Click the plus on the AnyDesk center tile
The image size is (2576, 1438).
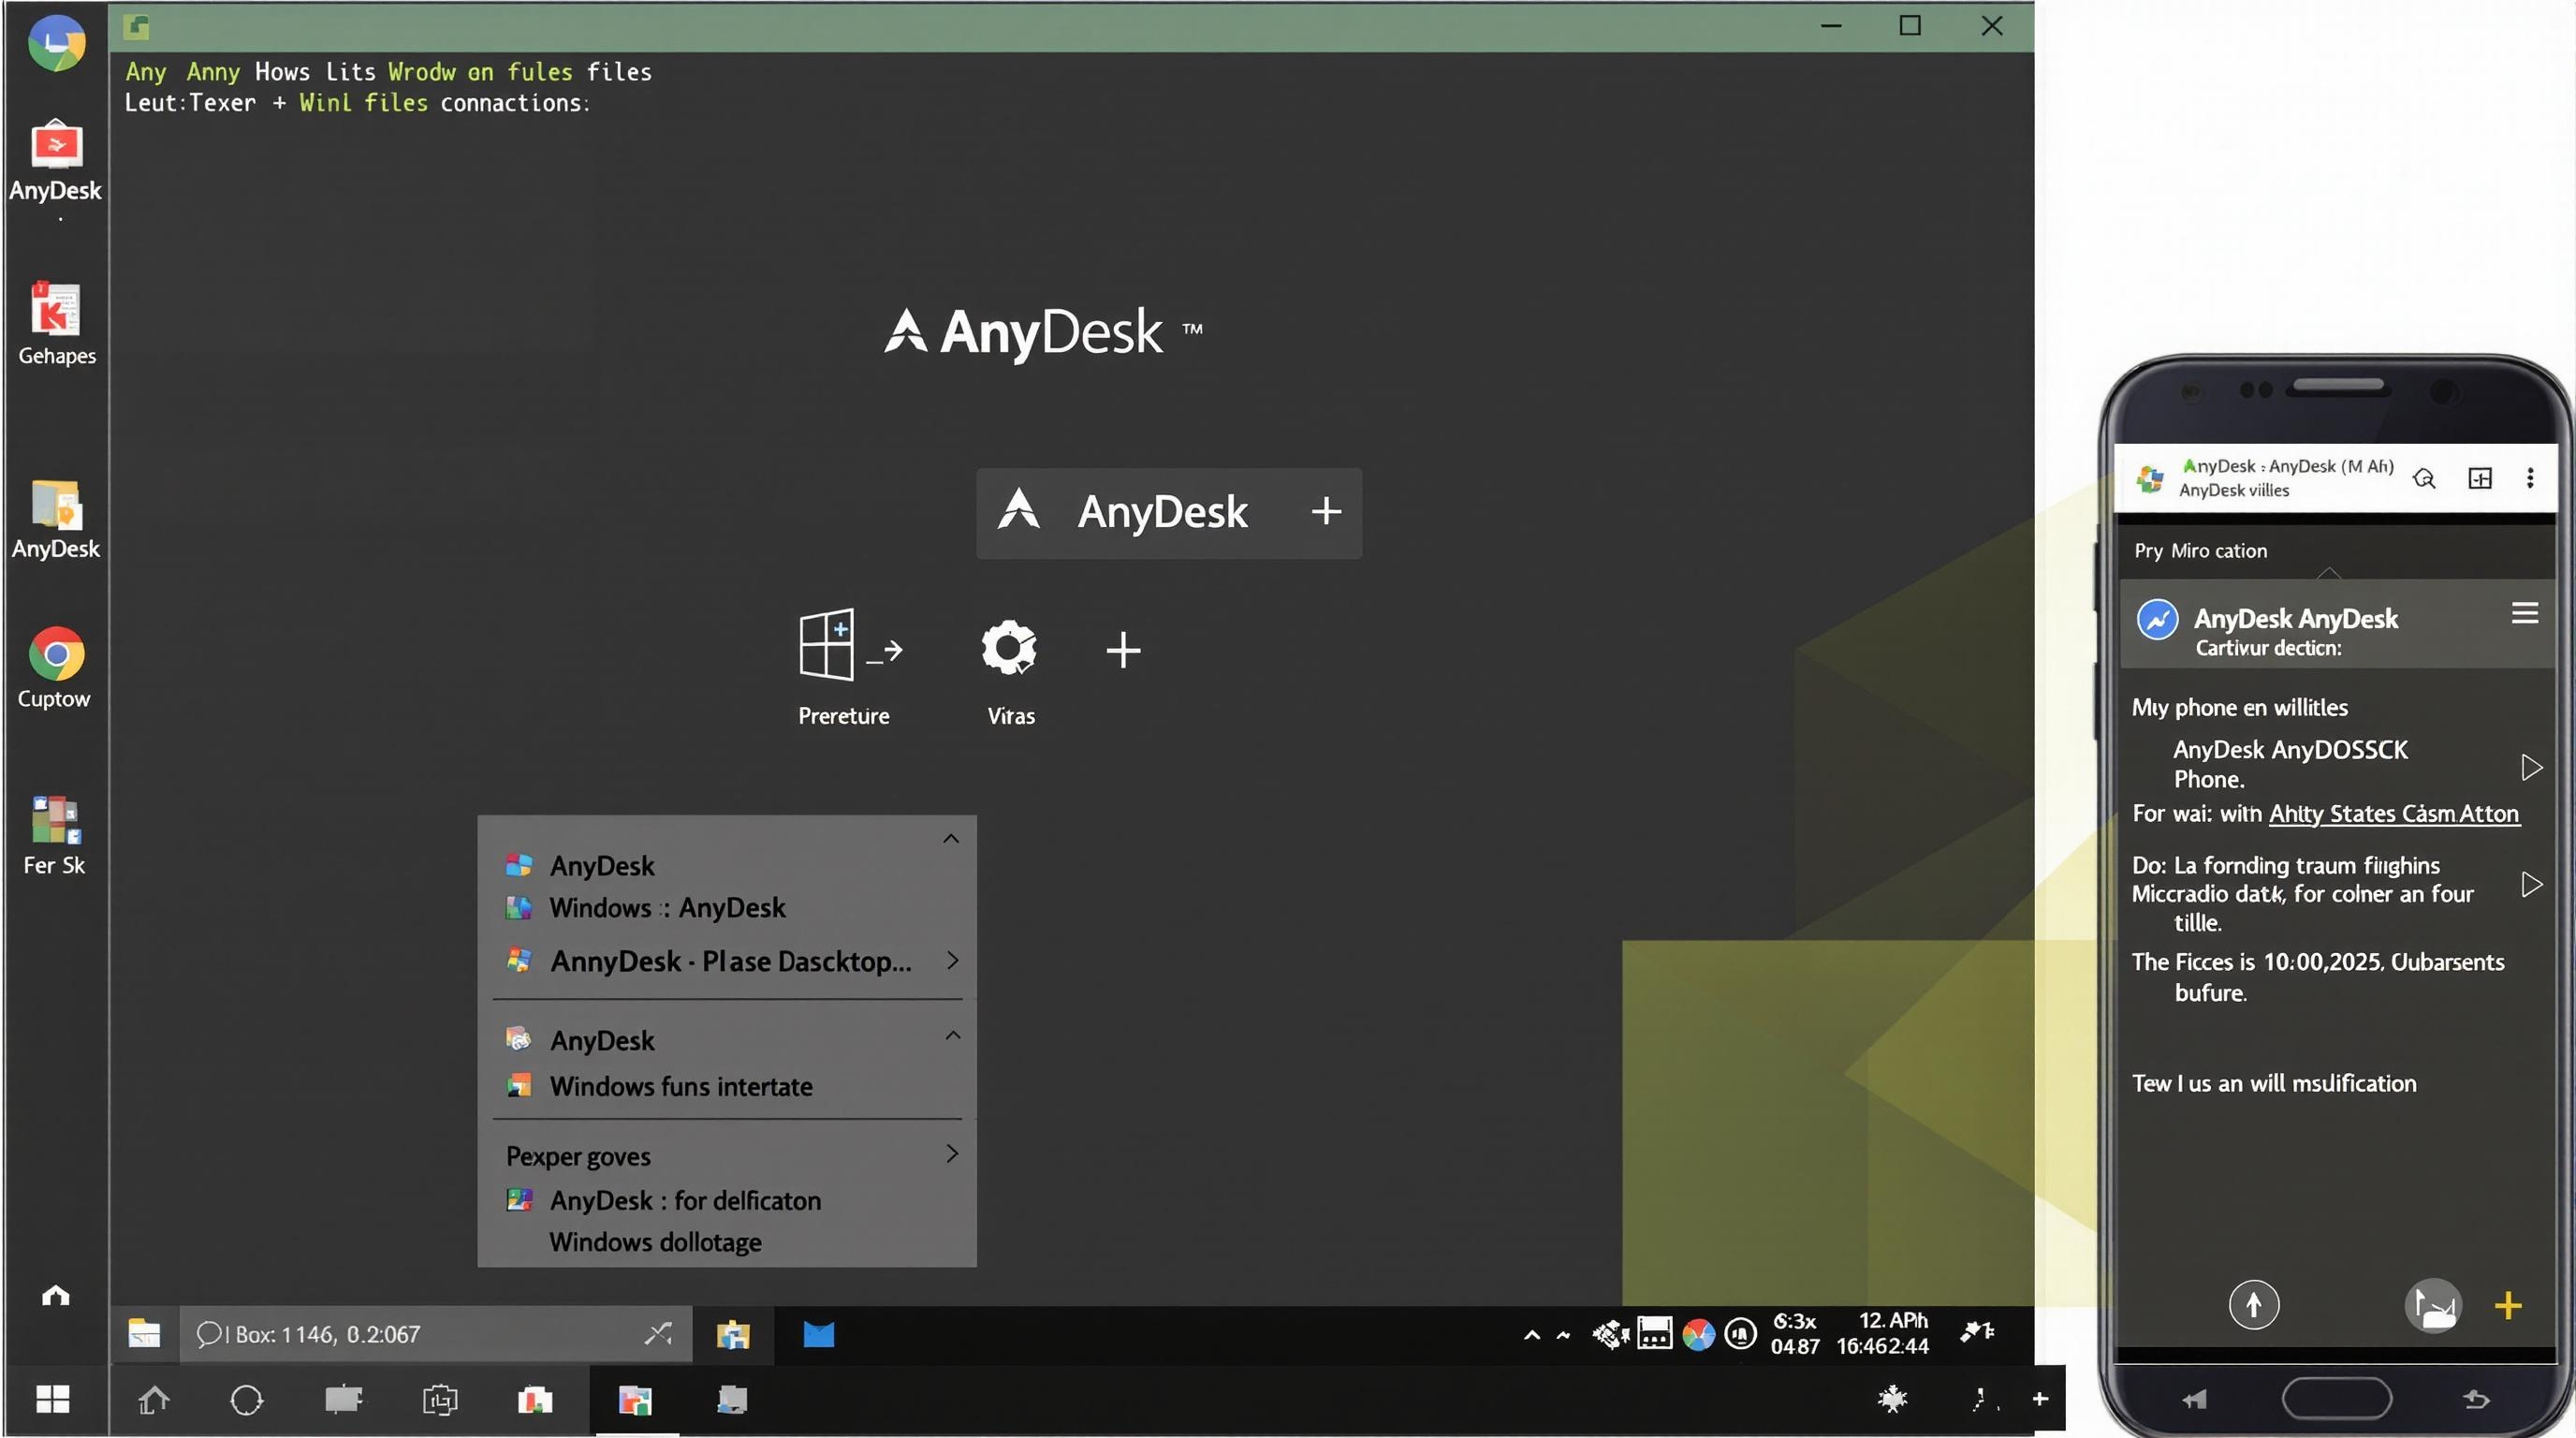coord(1326,511)
